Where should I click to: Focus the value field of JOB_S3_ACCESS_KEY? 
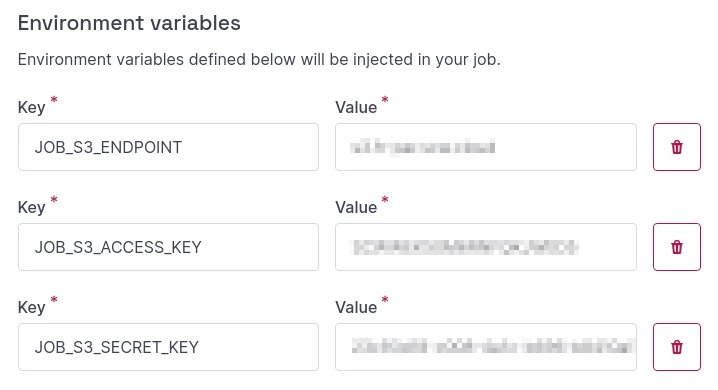pyautogui.click(x=486, y=247)
